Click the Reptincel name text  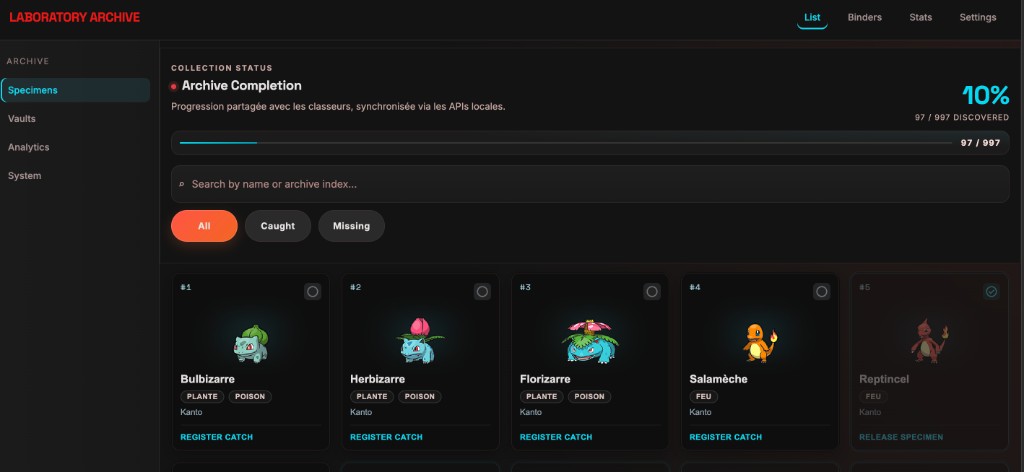[884, 379]
